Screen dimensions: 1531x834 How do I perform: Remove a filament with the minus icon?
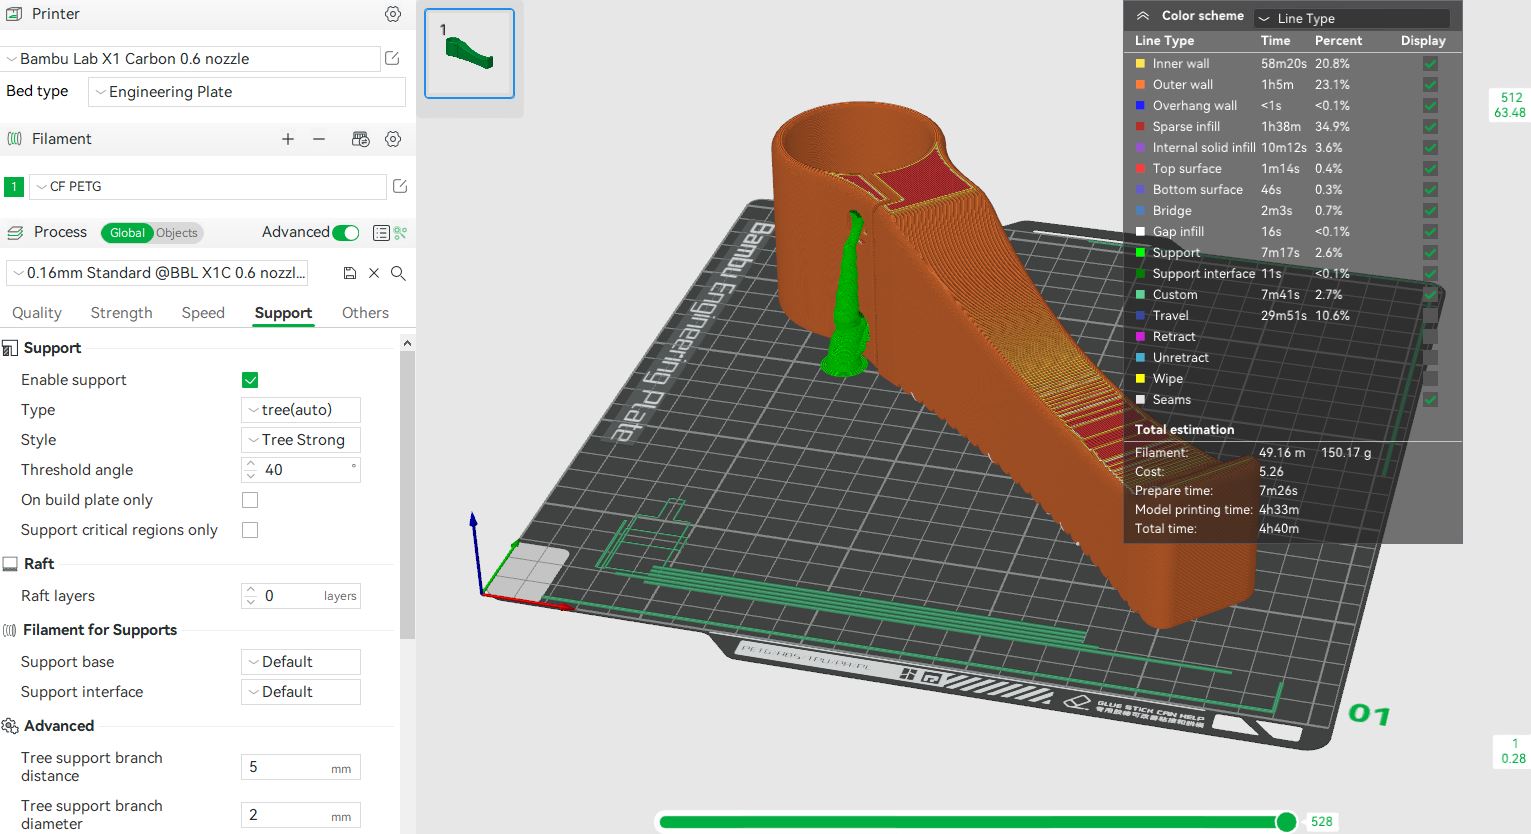tap(319, 139)
